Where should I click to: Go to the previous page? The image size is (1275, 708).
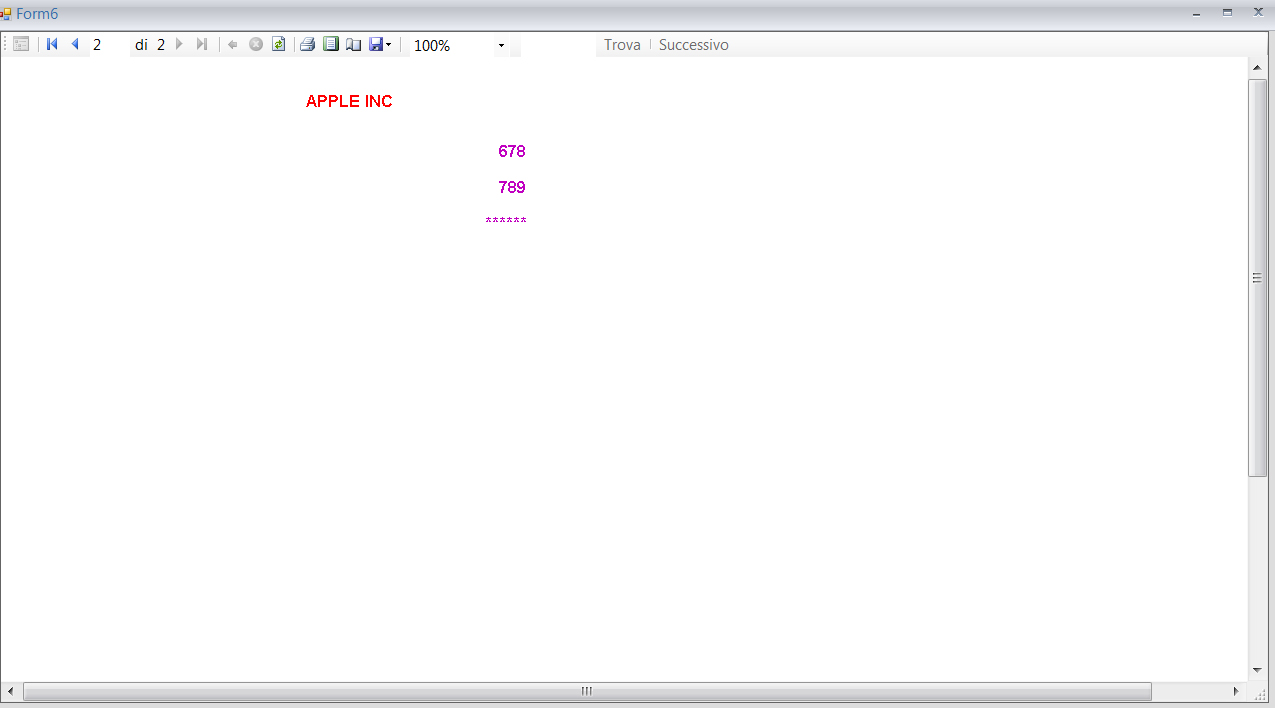coord(74,44)
